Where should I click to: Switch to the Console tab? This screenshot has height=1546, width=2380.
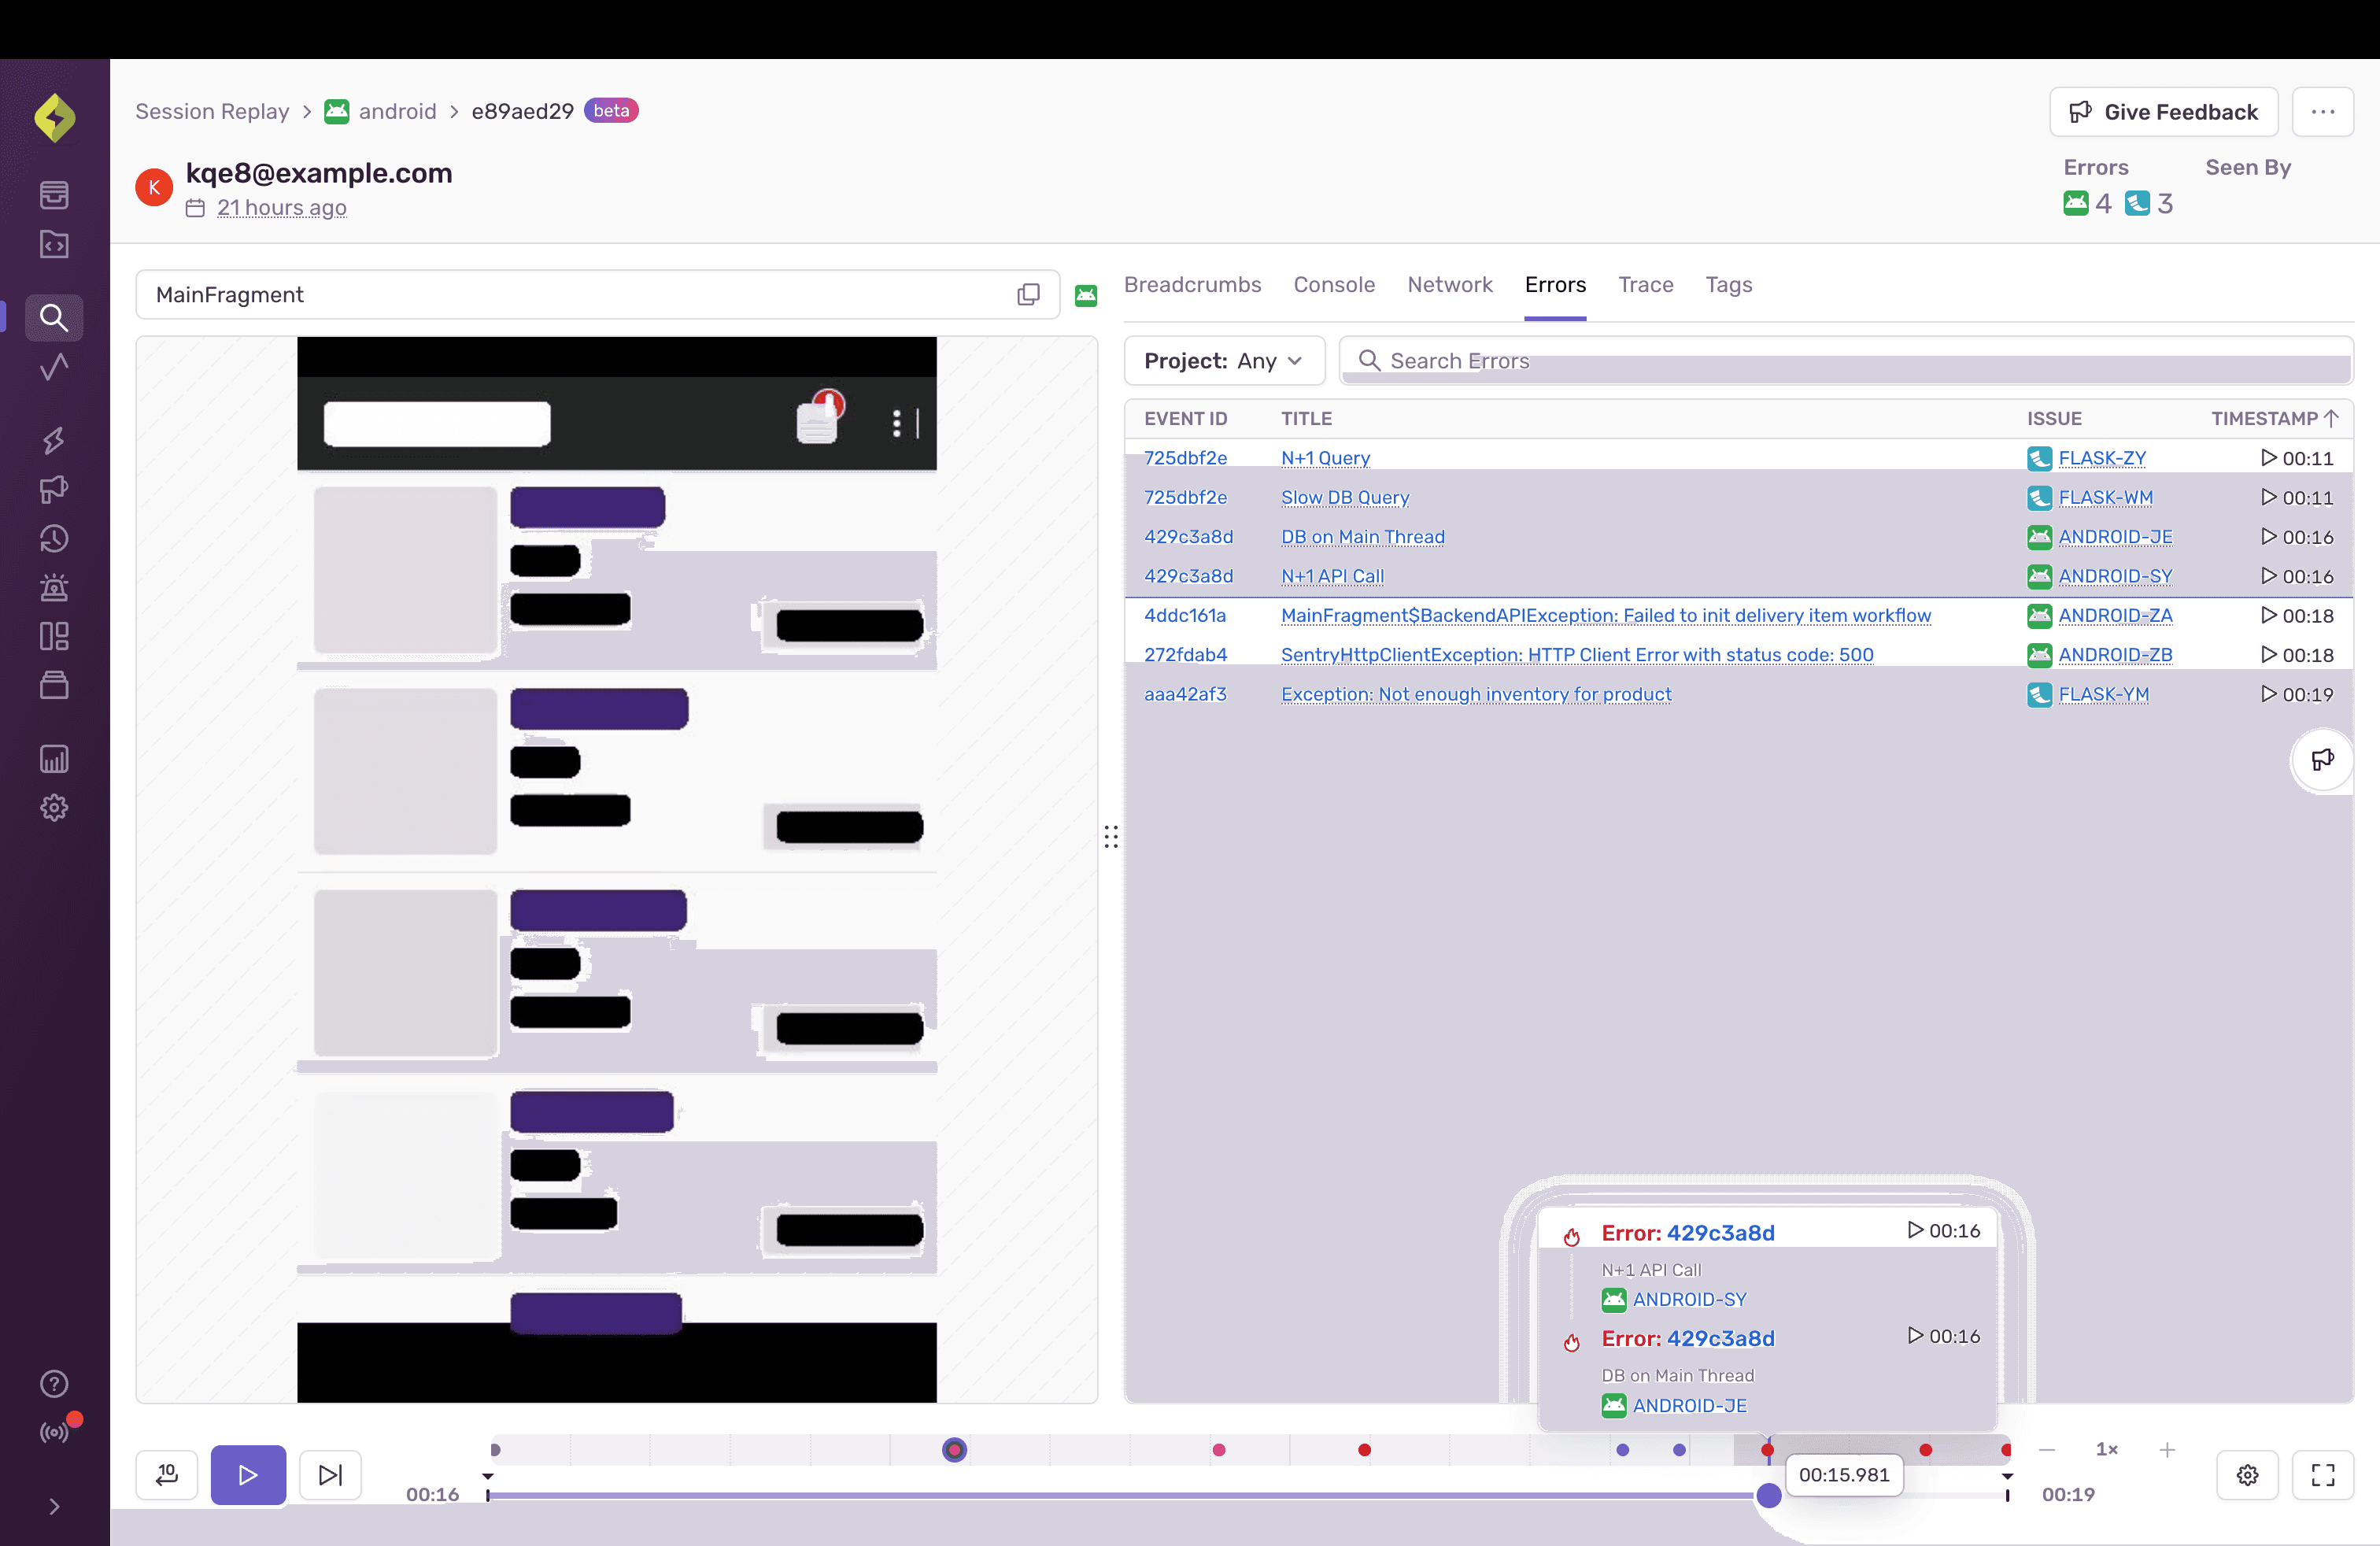click(x=1334, y=285)
